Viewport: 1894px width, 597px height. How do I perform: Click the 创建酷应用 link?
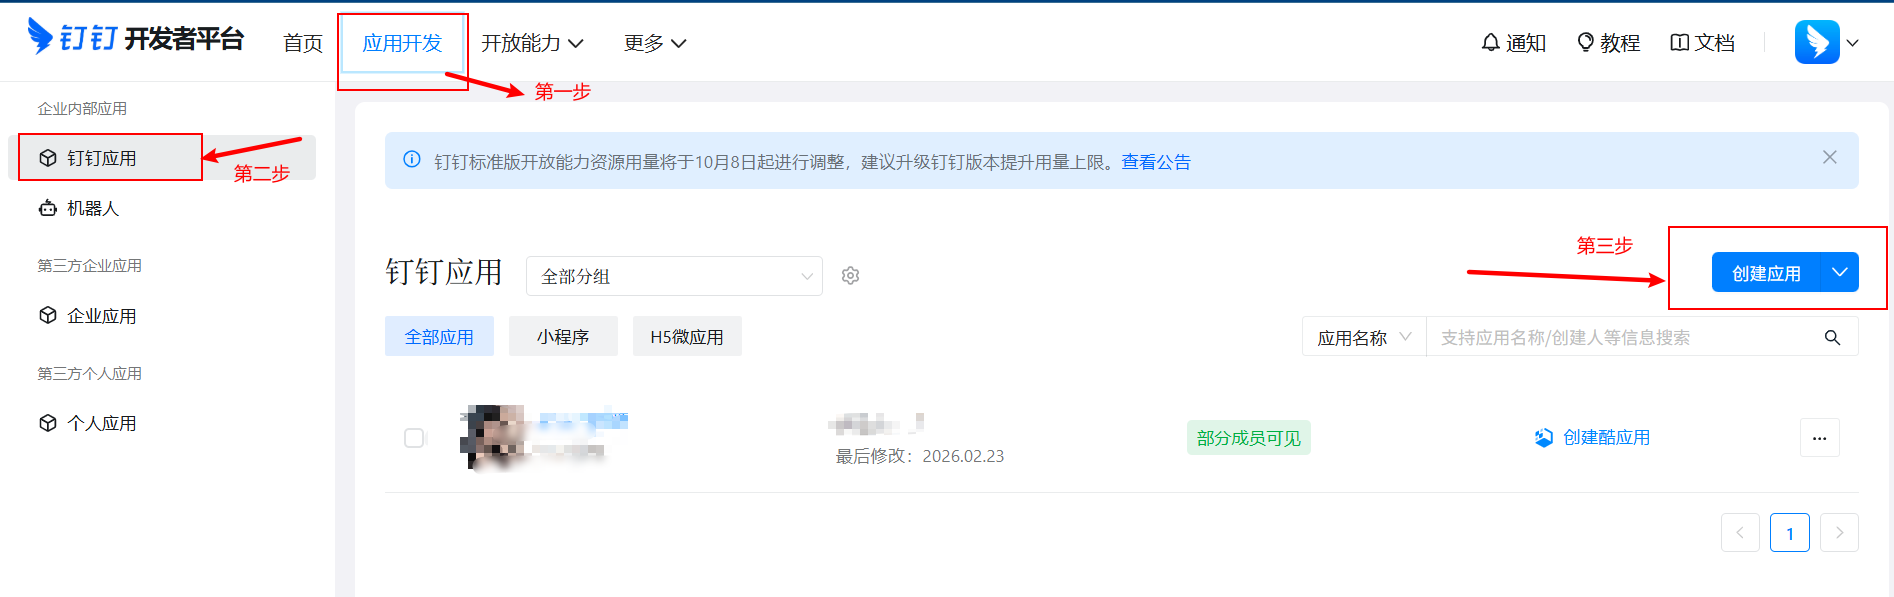coord(1593,437)
